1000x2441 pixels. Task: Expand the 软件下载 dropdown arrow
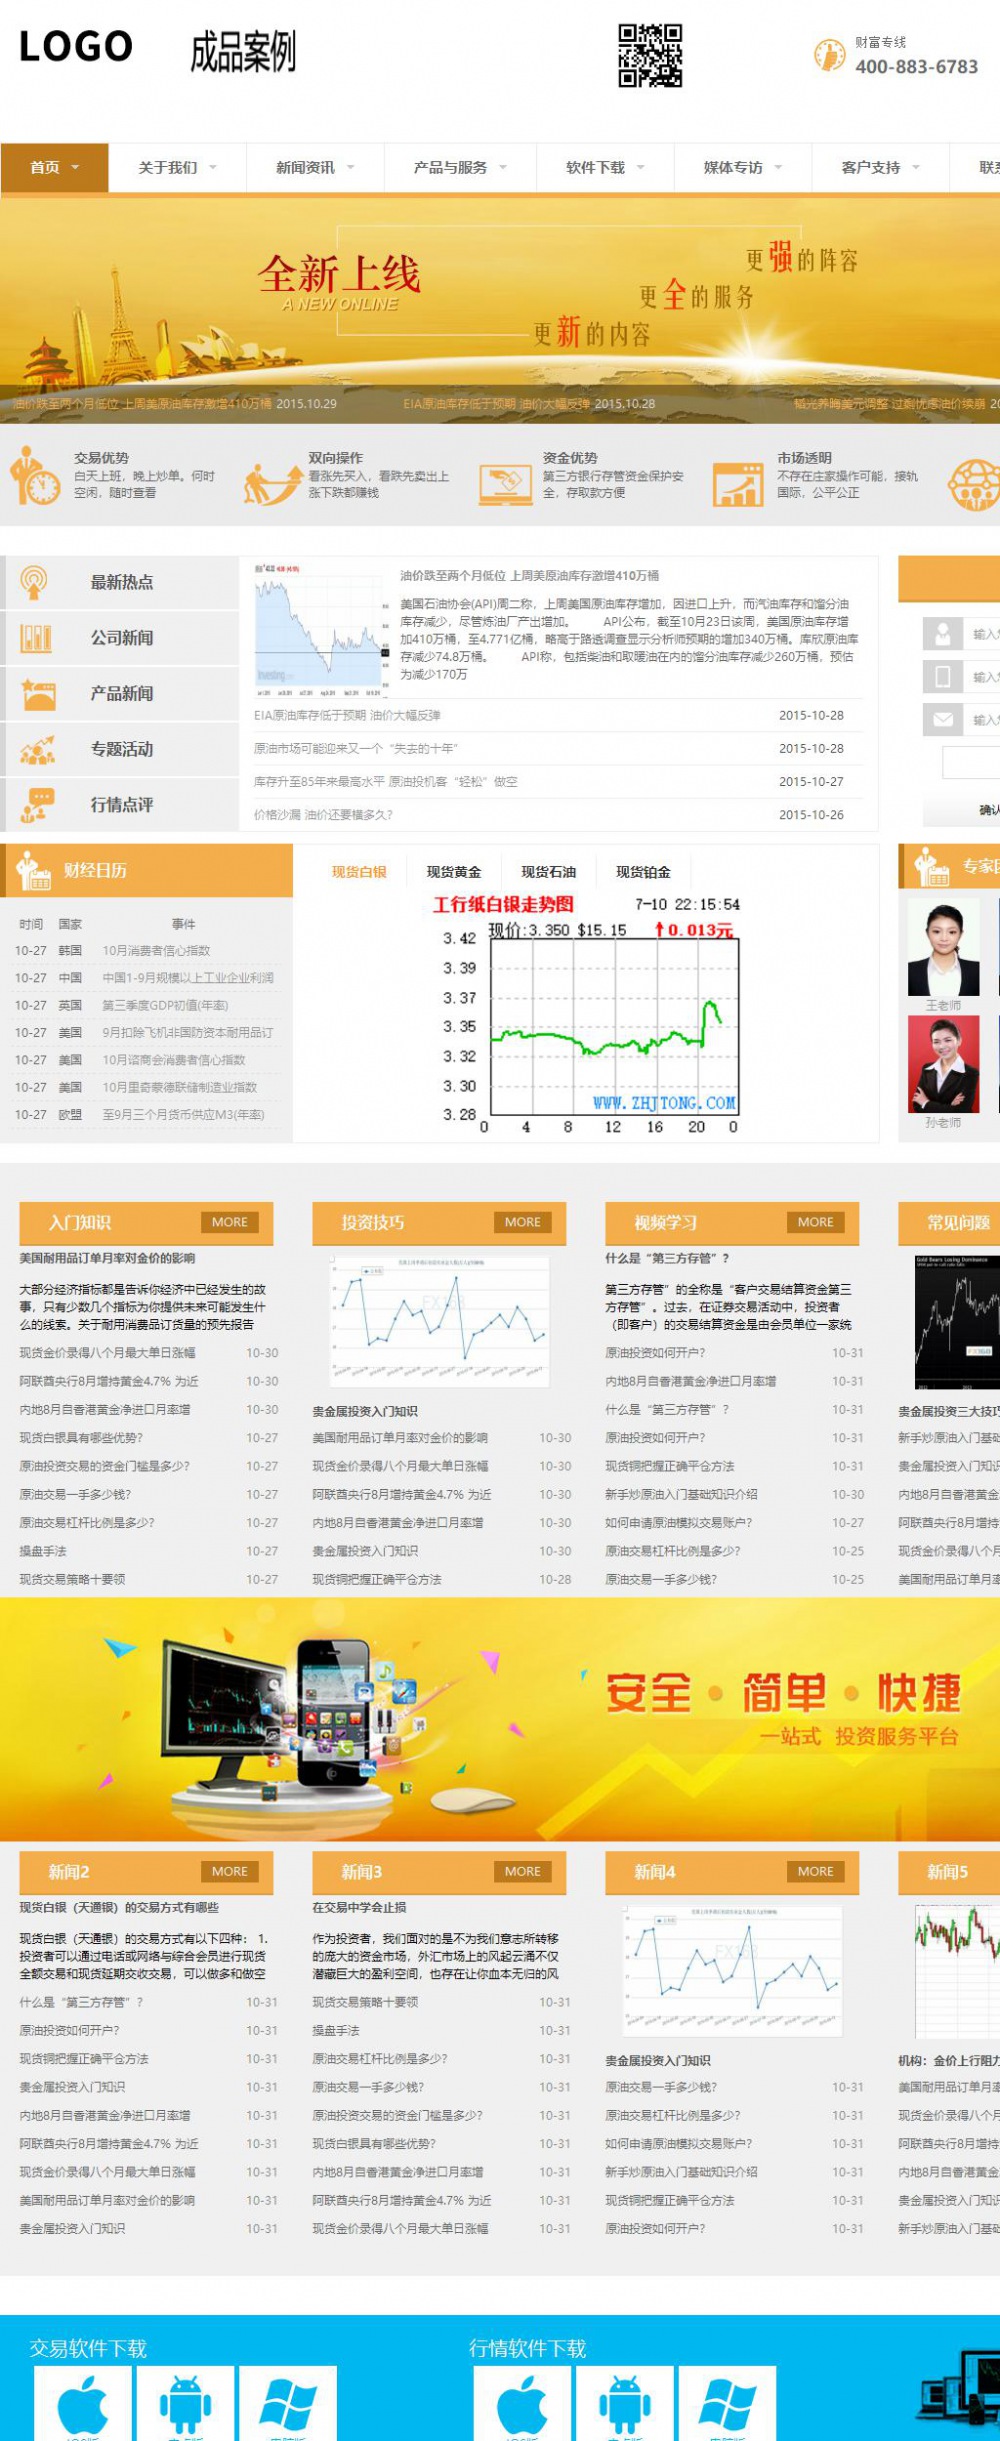641,168
